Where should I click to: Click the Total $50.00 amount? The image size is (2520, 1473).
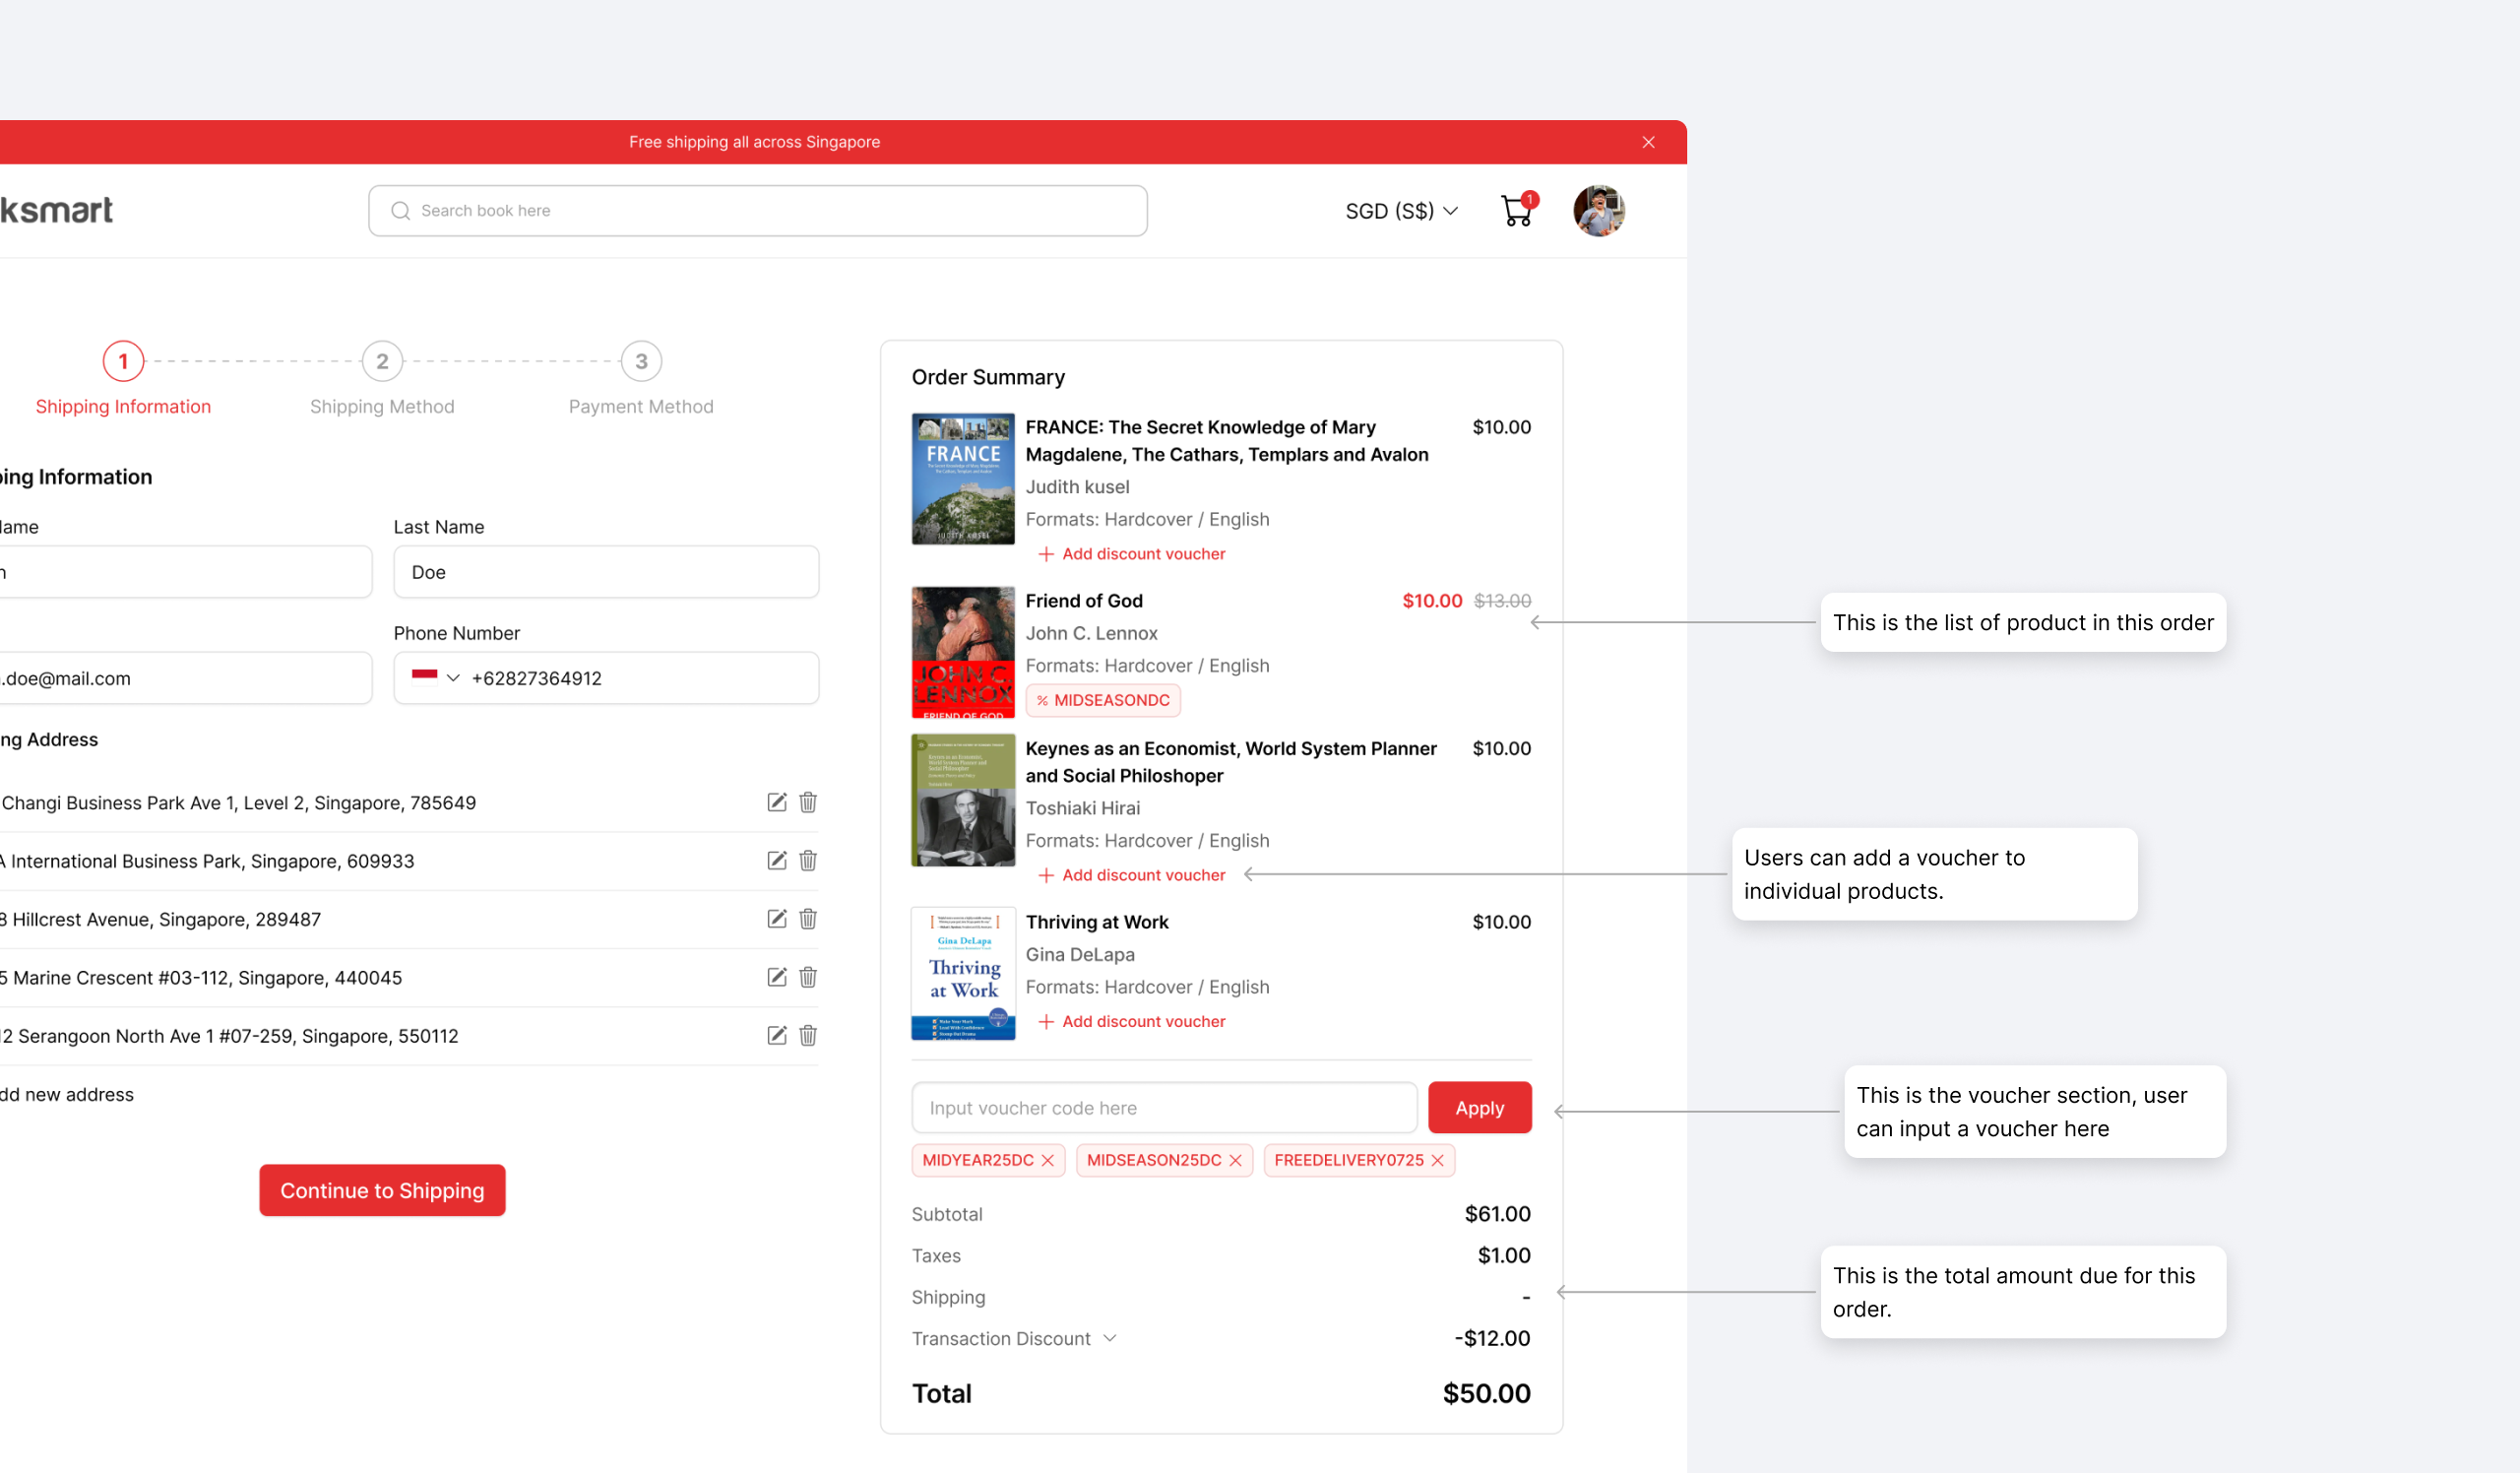(x=1486, y=1392)
